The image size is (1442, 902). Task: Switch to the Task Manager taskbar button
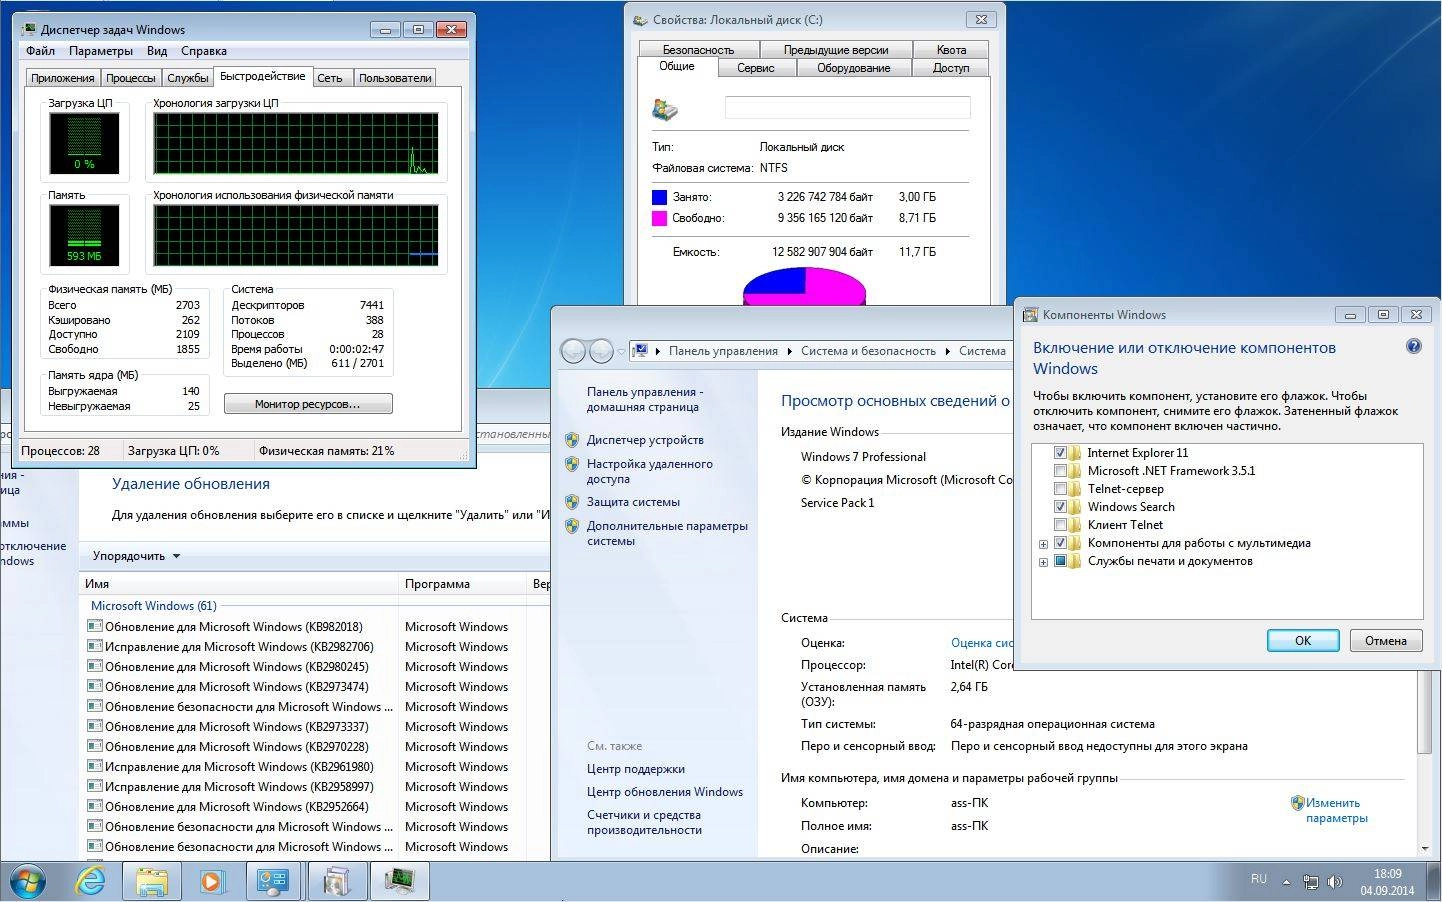[x=400, y=881]
